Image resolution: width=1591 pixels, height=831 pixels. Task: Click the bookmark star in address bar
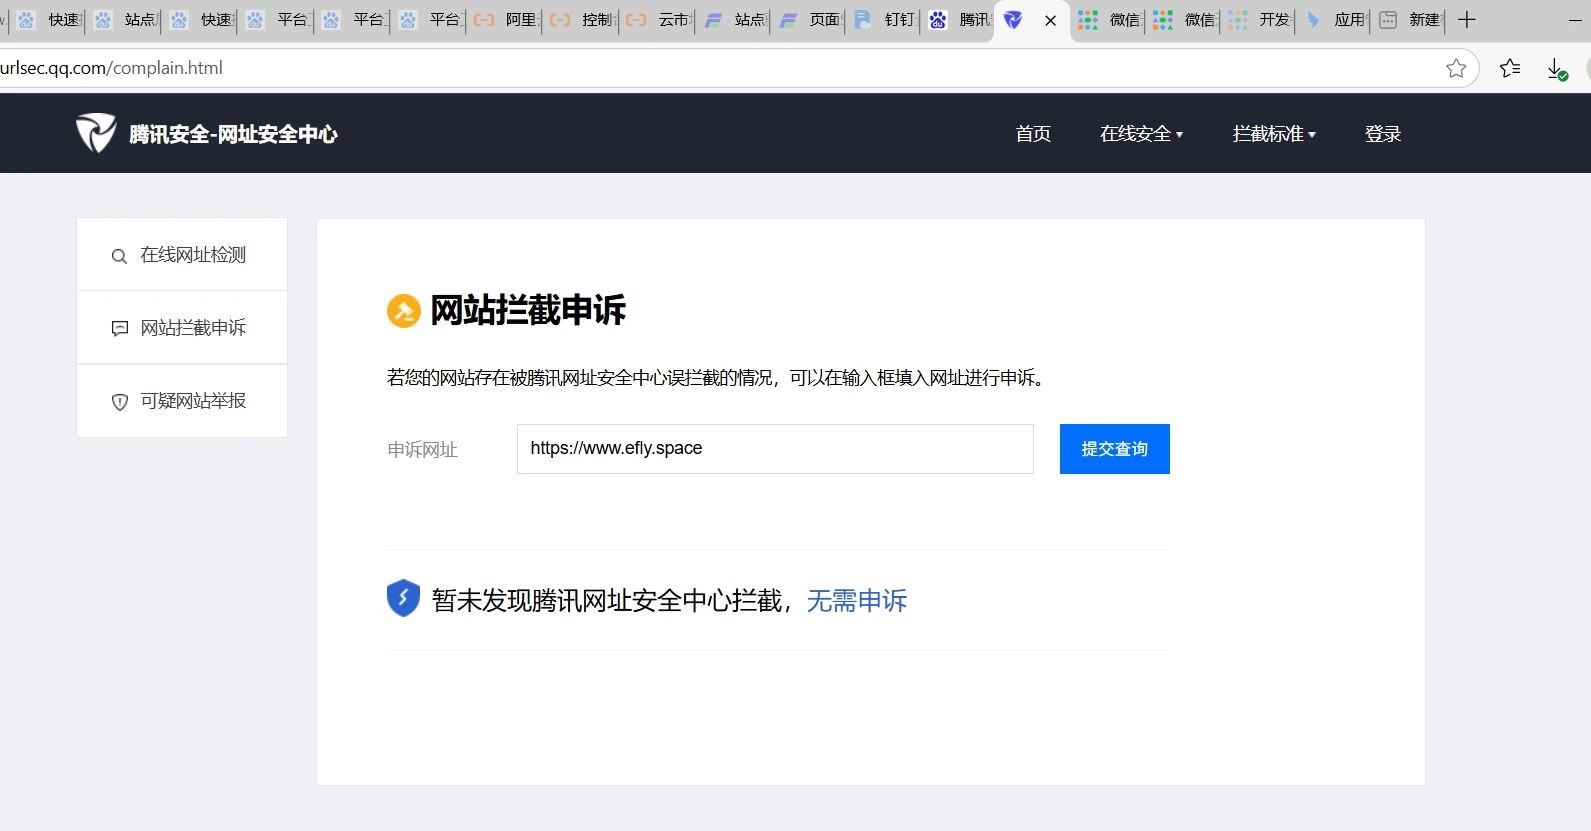pos(1456,68)
